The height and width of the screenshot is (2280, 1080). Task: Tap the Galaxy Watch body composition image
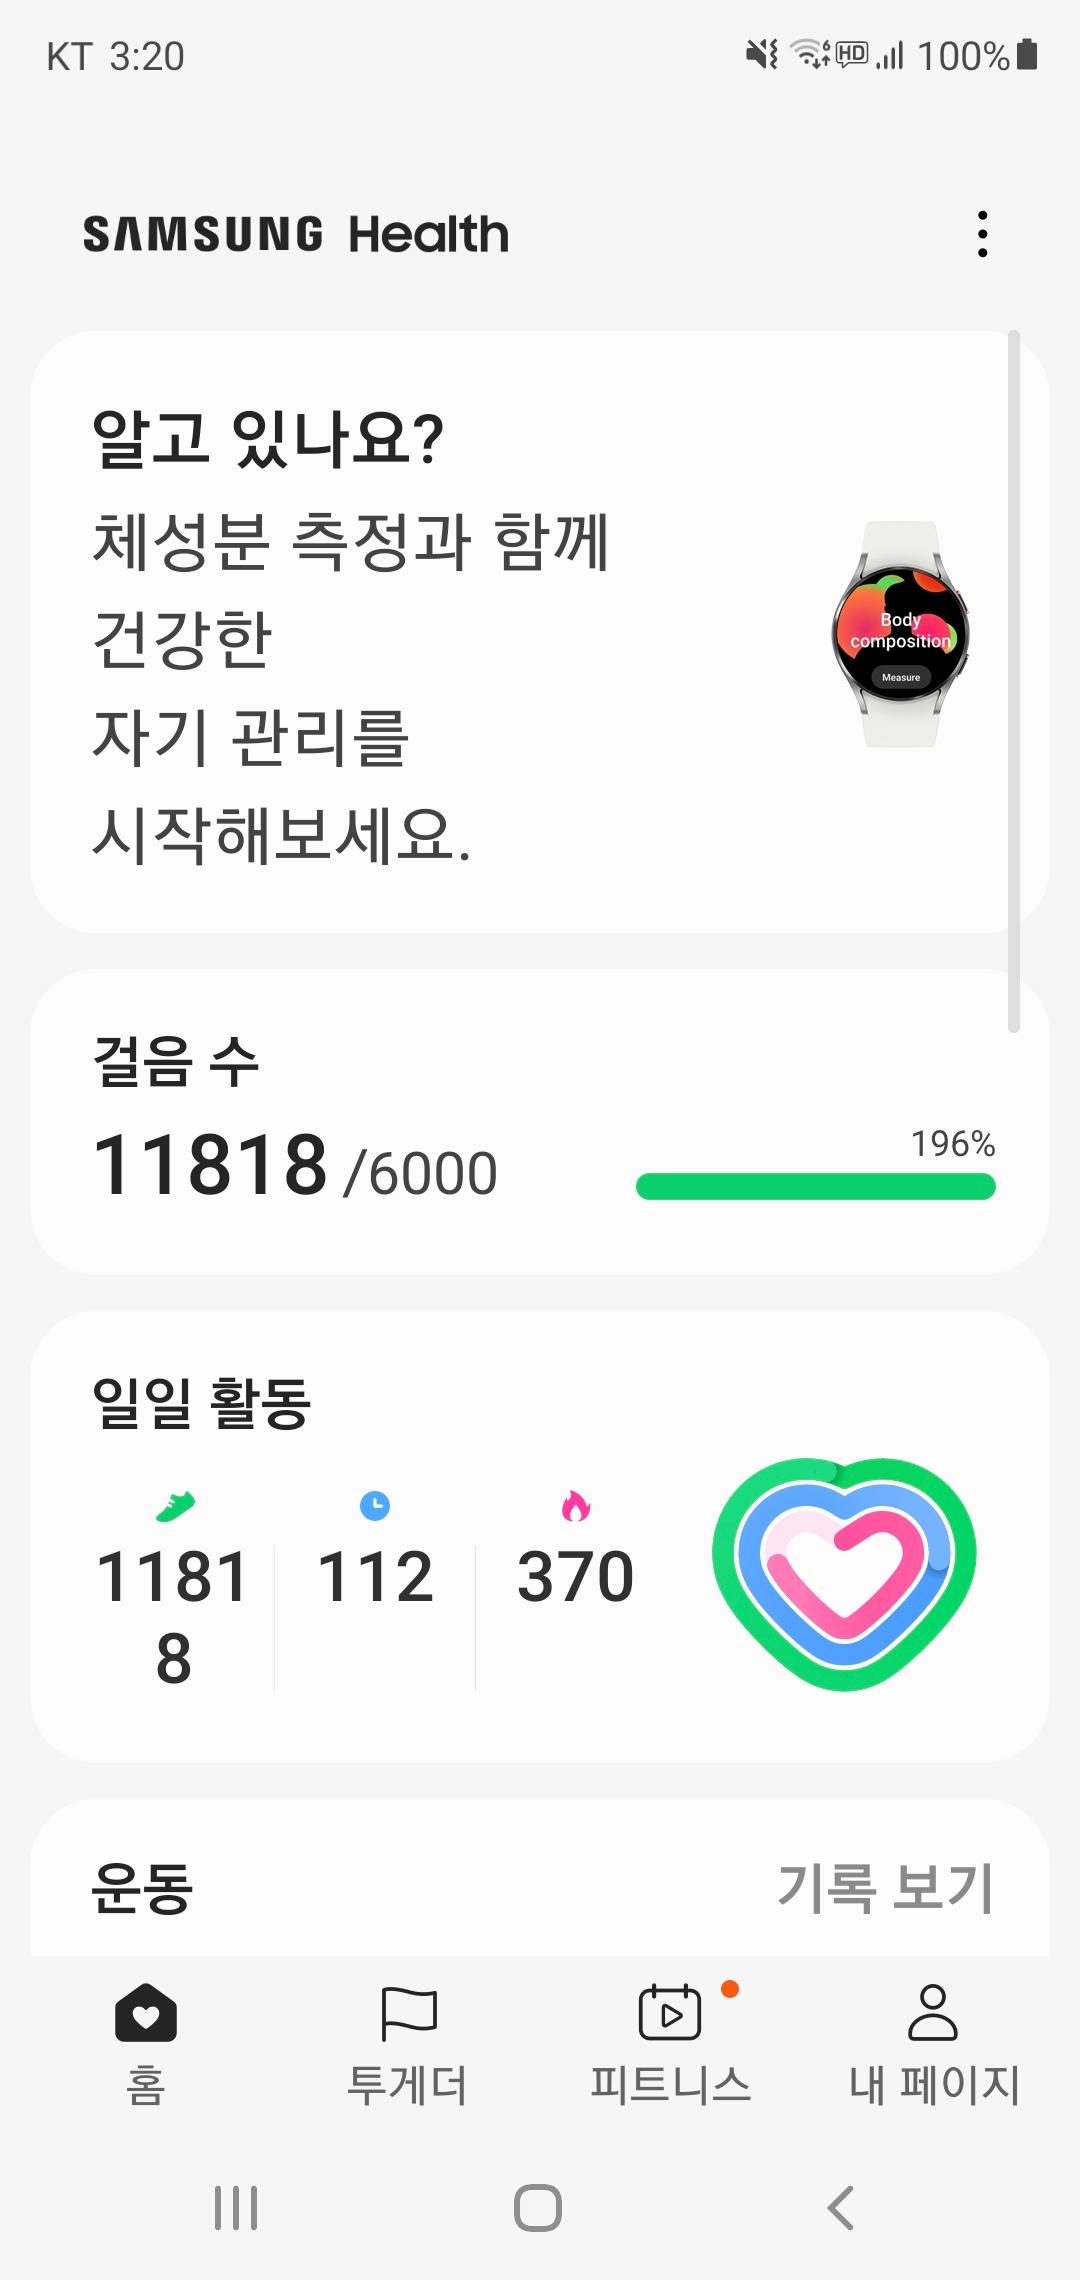901,634
